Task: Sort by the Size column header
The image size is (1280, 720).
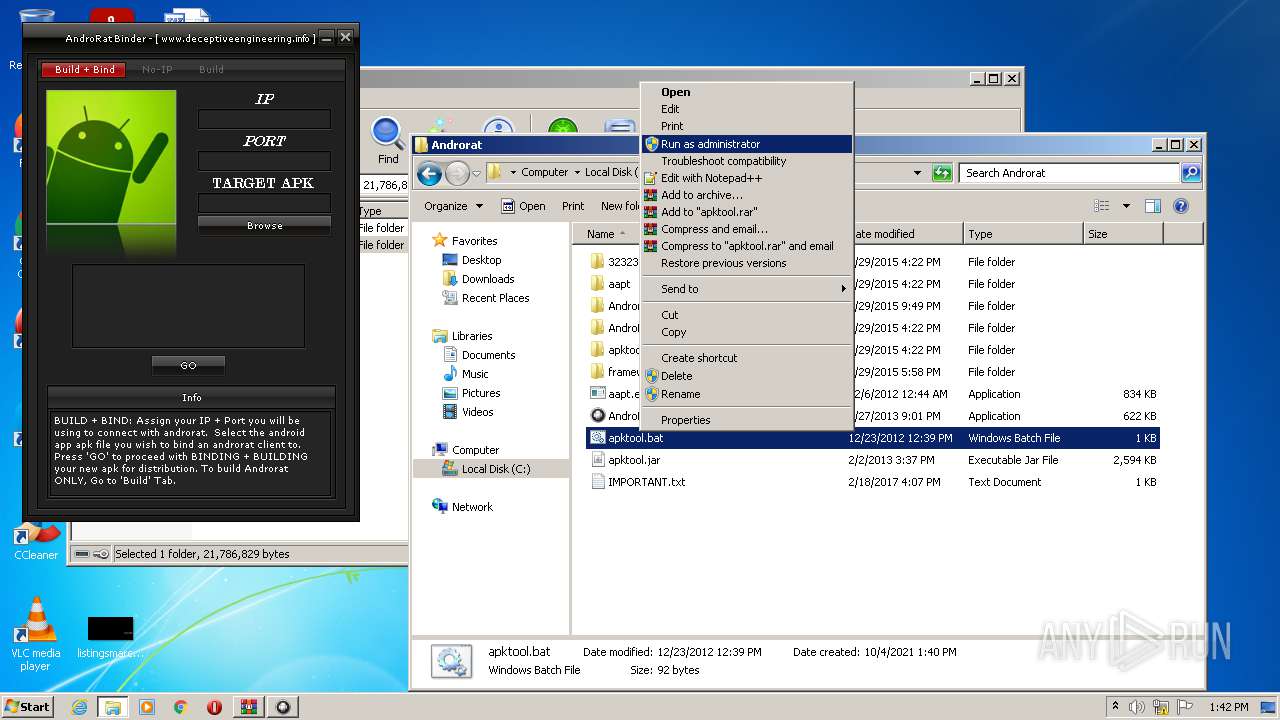Action: [1123, 234]
